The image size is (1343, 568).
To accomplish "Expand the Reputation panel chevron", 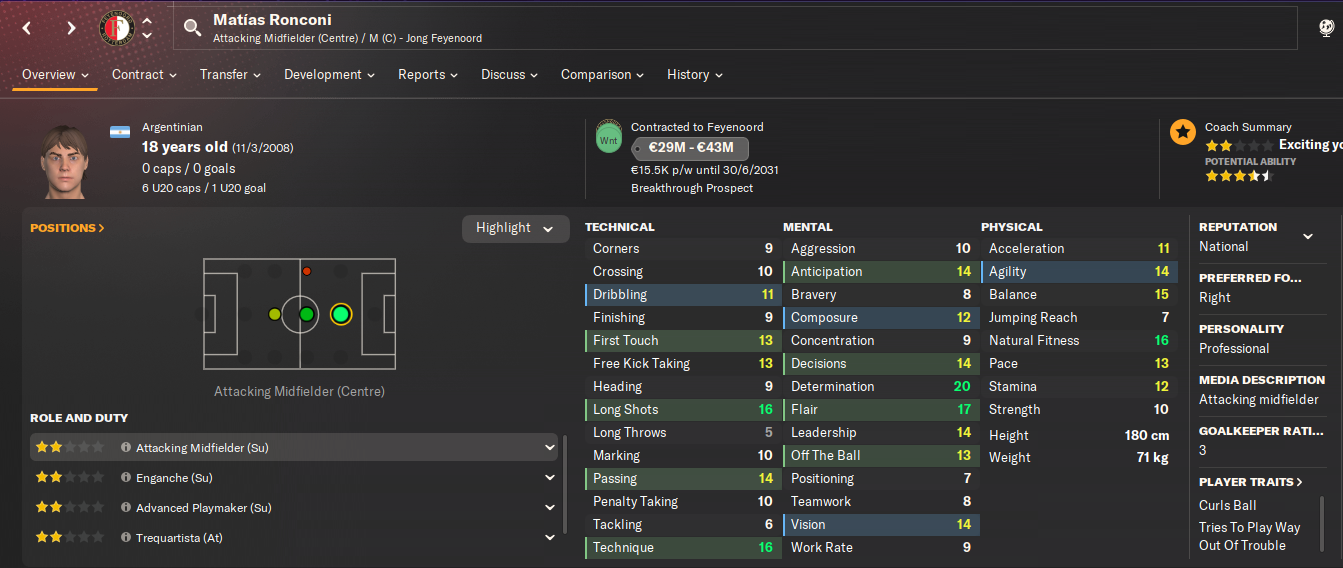I will pyautogui.click(x=1307, y=237).
